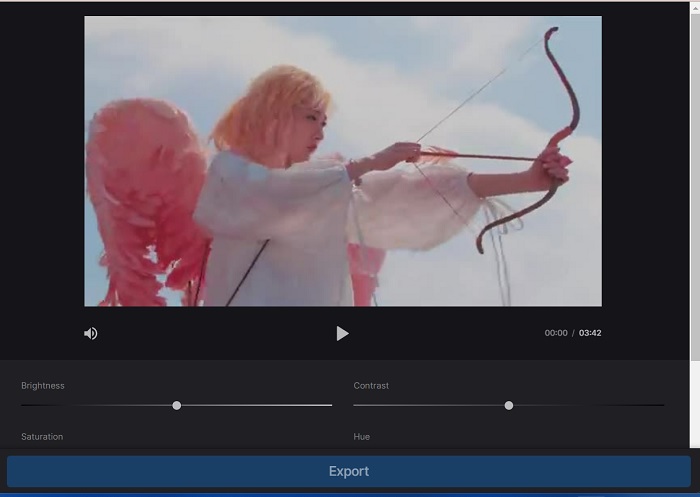Click the Export button

349,471
